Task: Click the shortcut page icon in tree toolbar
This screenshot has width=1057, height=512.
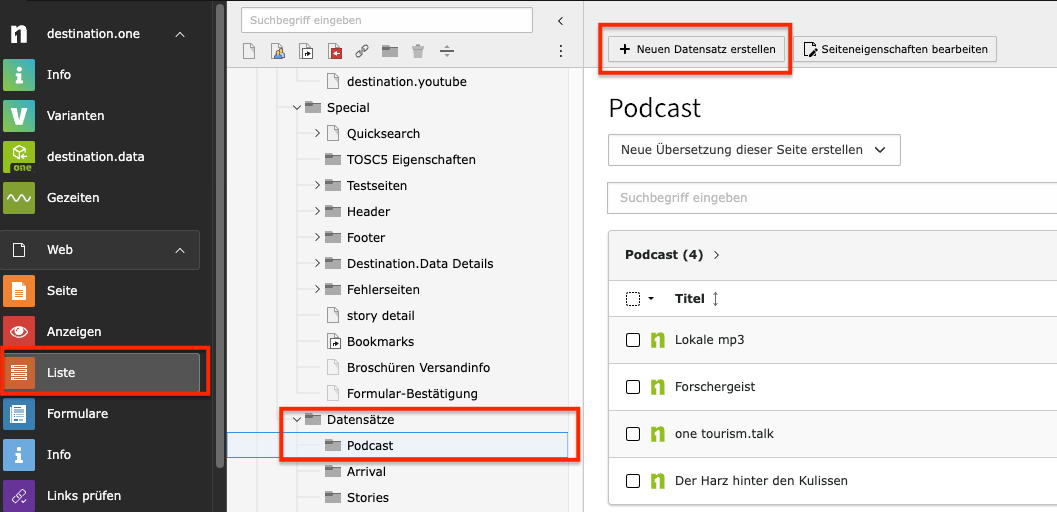Action: point(307,51)
